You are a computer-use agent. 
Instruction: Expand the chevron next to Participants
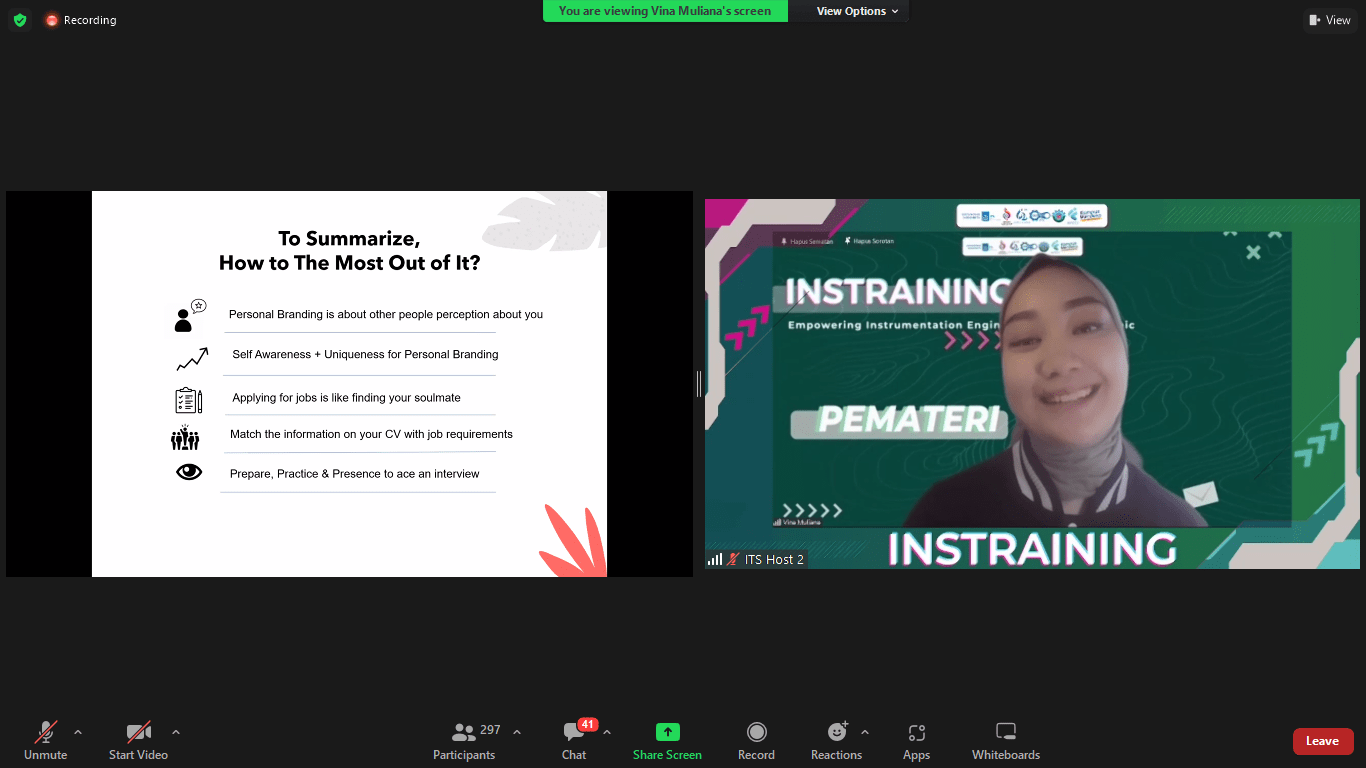click(x=517, y=732)
